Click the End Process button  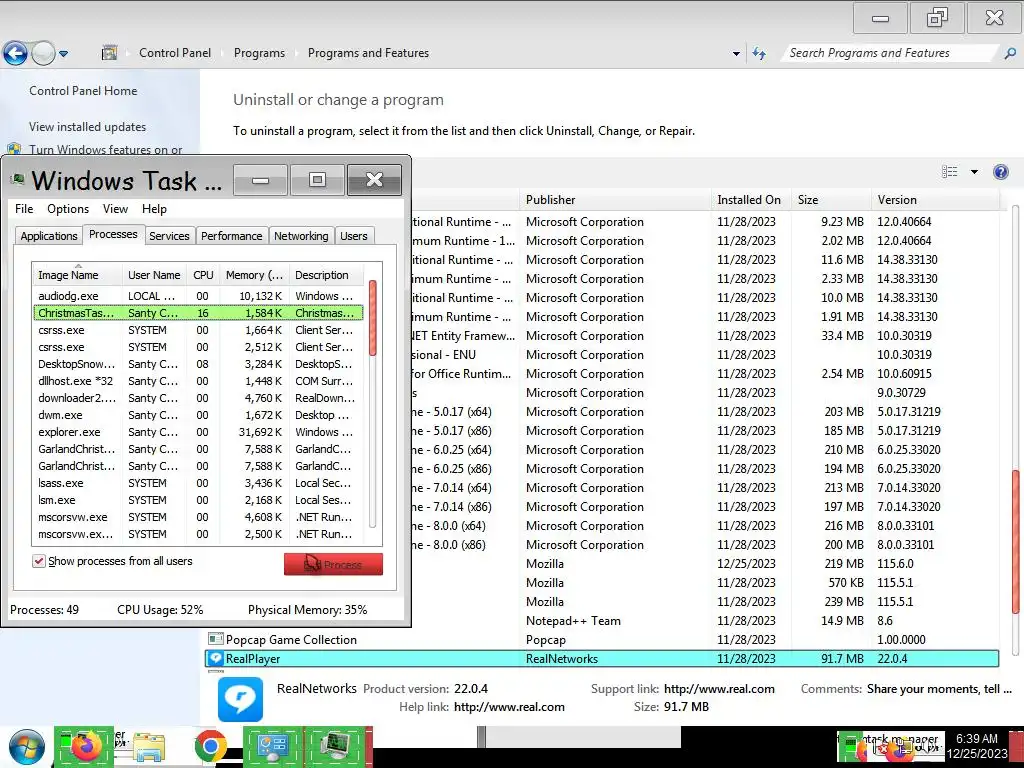pos(333,564)
